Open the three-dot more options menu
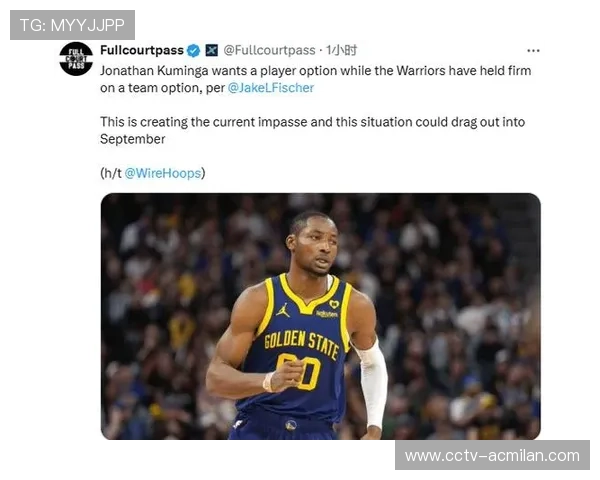 [x=533, y=51]
